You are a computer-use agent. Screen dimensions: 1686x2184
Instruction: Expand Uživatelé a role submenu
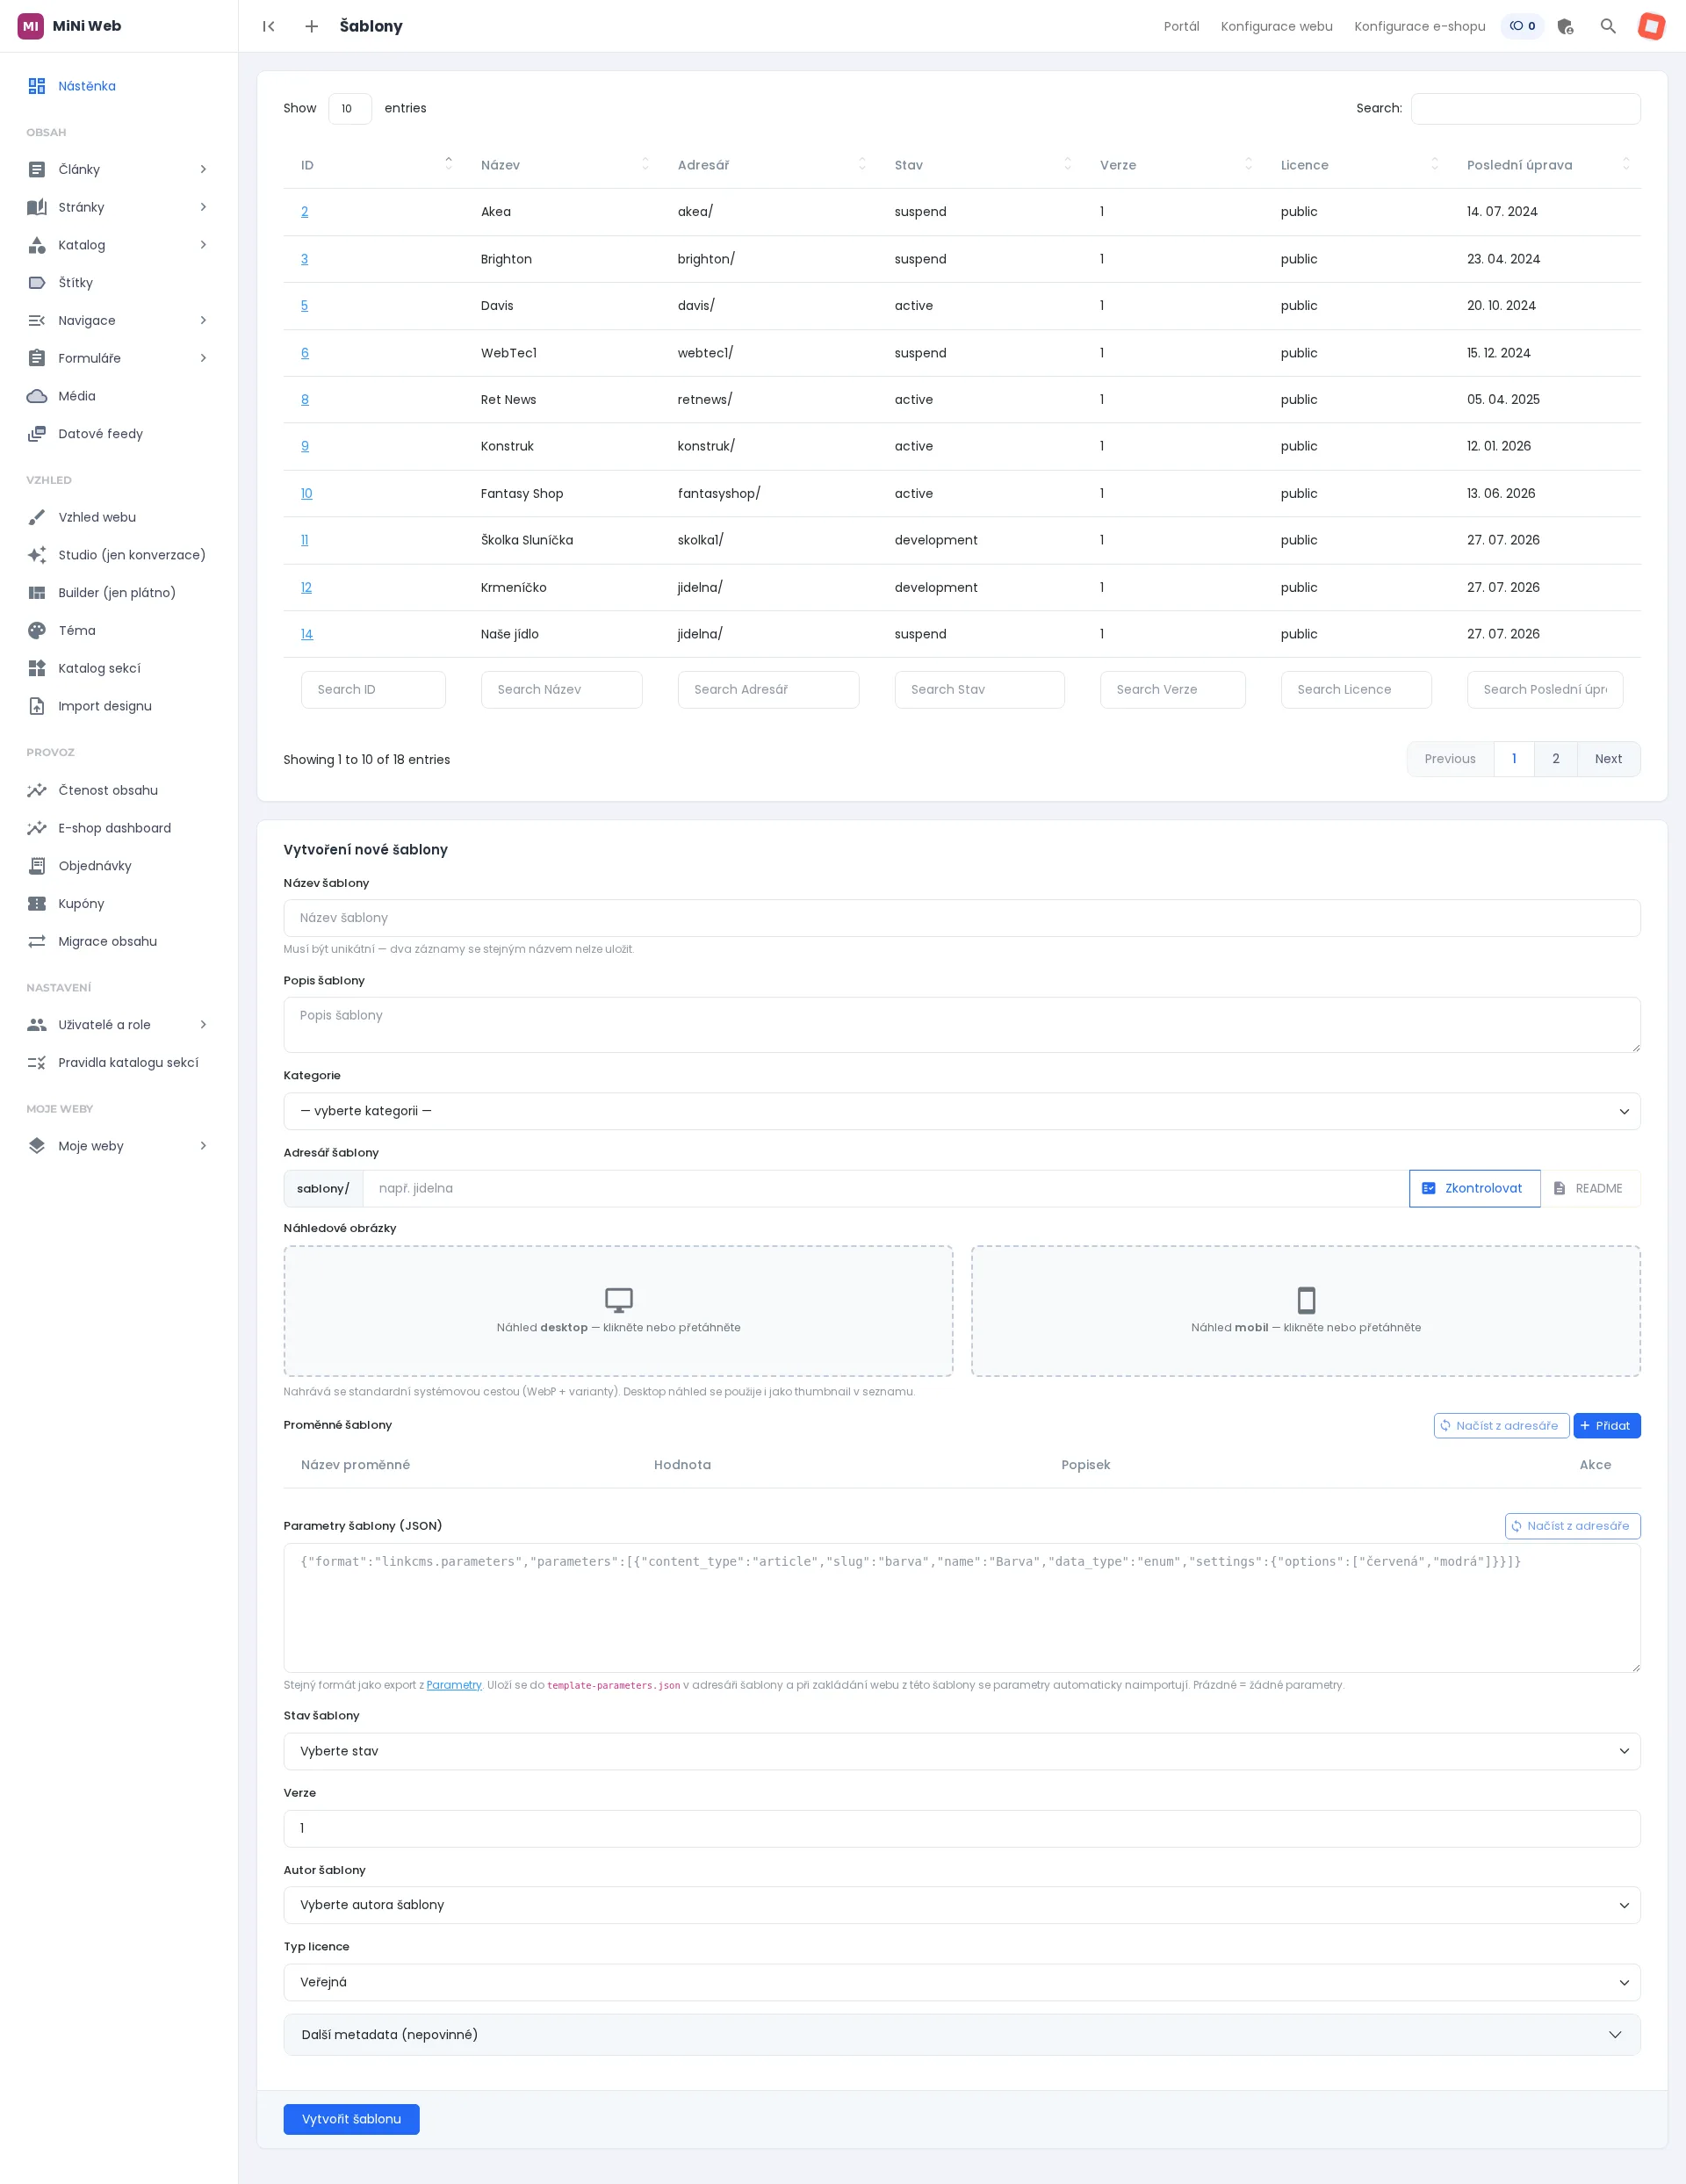tap(203, 1025)
